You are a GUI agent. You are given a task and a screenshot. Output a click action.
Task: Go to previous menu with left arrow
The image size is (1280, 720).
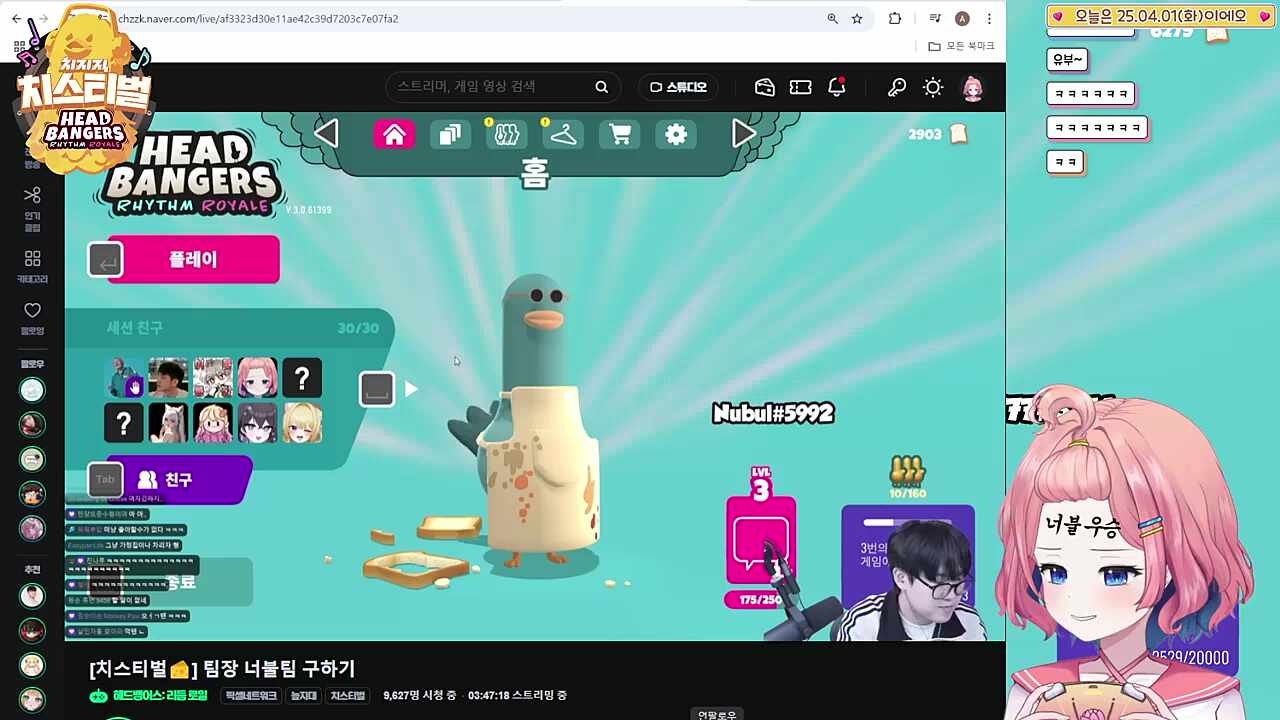tap(326, 133)
